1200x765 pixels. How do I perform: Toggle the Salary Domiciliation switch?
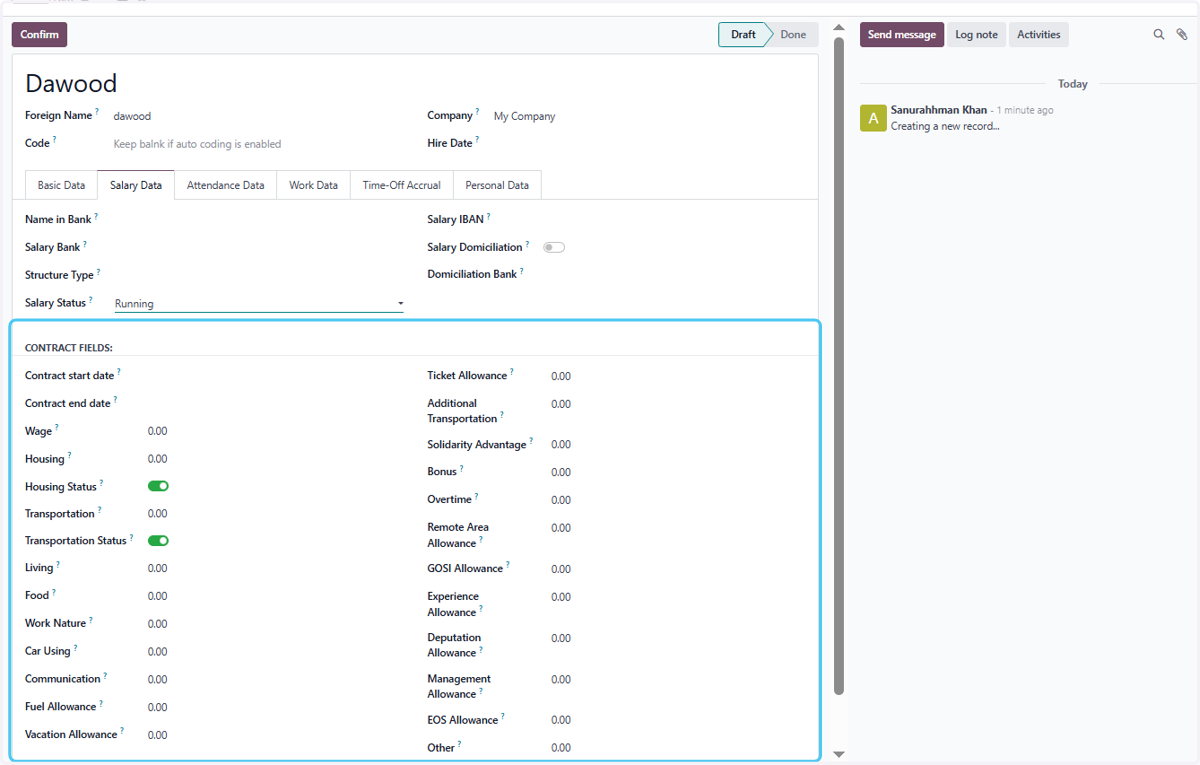coord(554,247)
